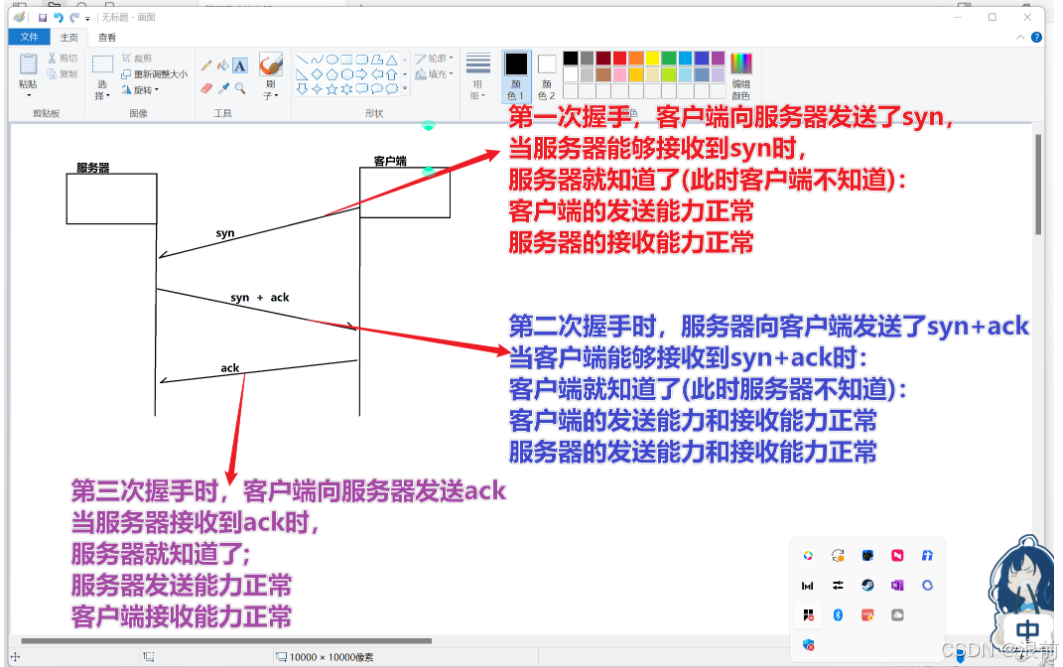Select the Pentagon shape
Screen dimensions: 1063x667
point(332,74)
